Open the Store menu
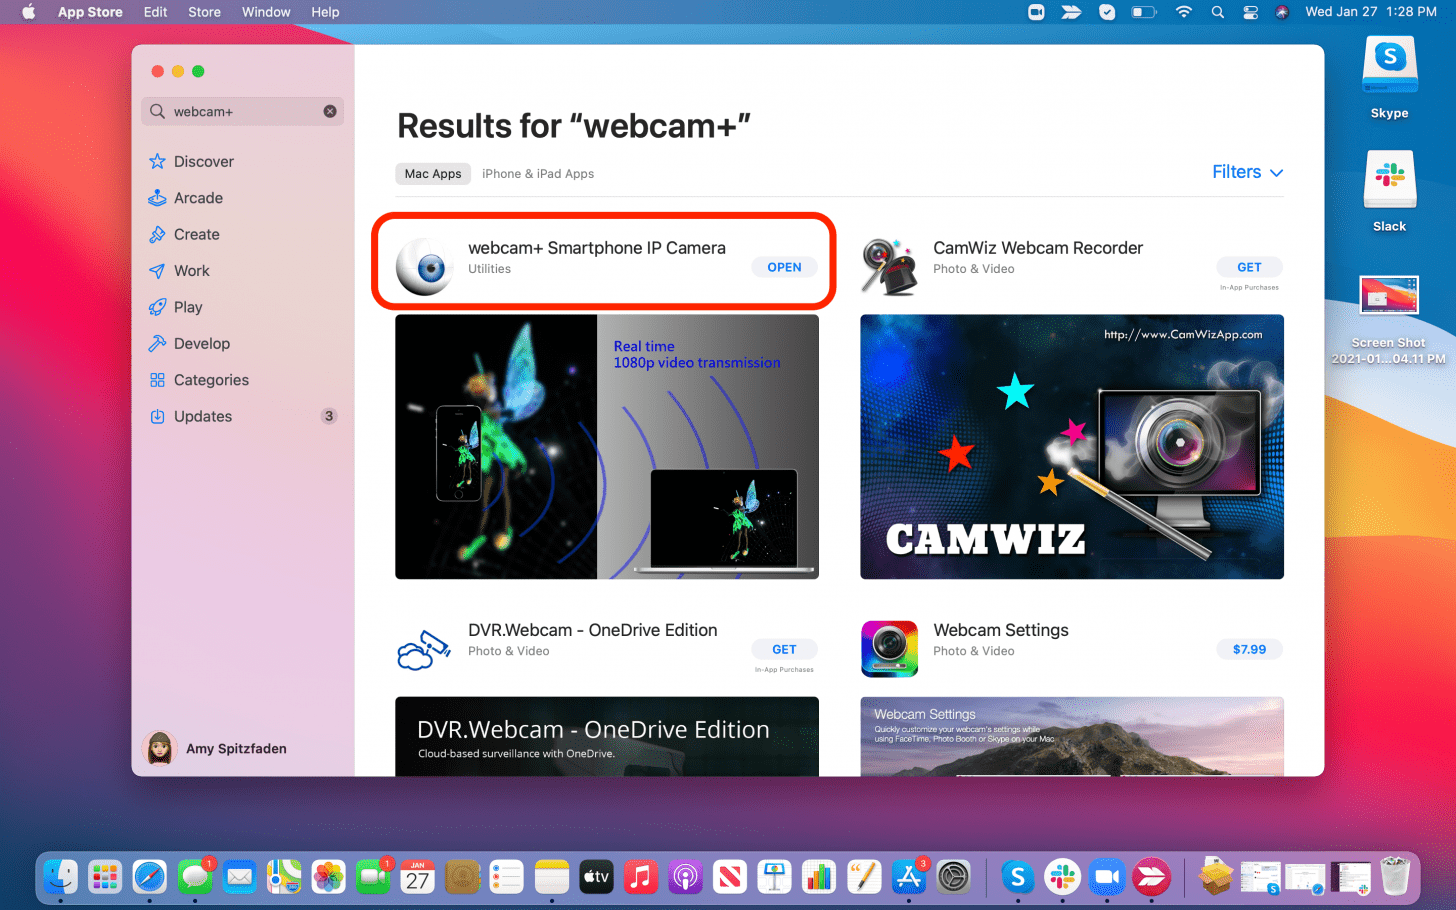The width and height of the screenshot is (1456, 910). click(x=204, y=12)
